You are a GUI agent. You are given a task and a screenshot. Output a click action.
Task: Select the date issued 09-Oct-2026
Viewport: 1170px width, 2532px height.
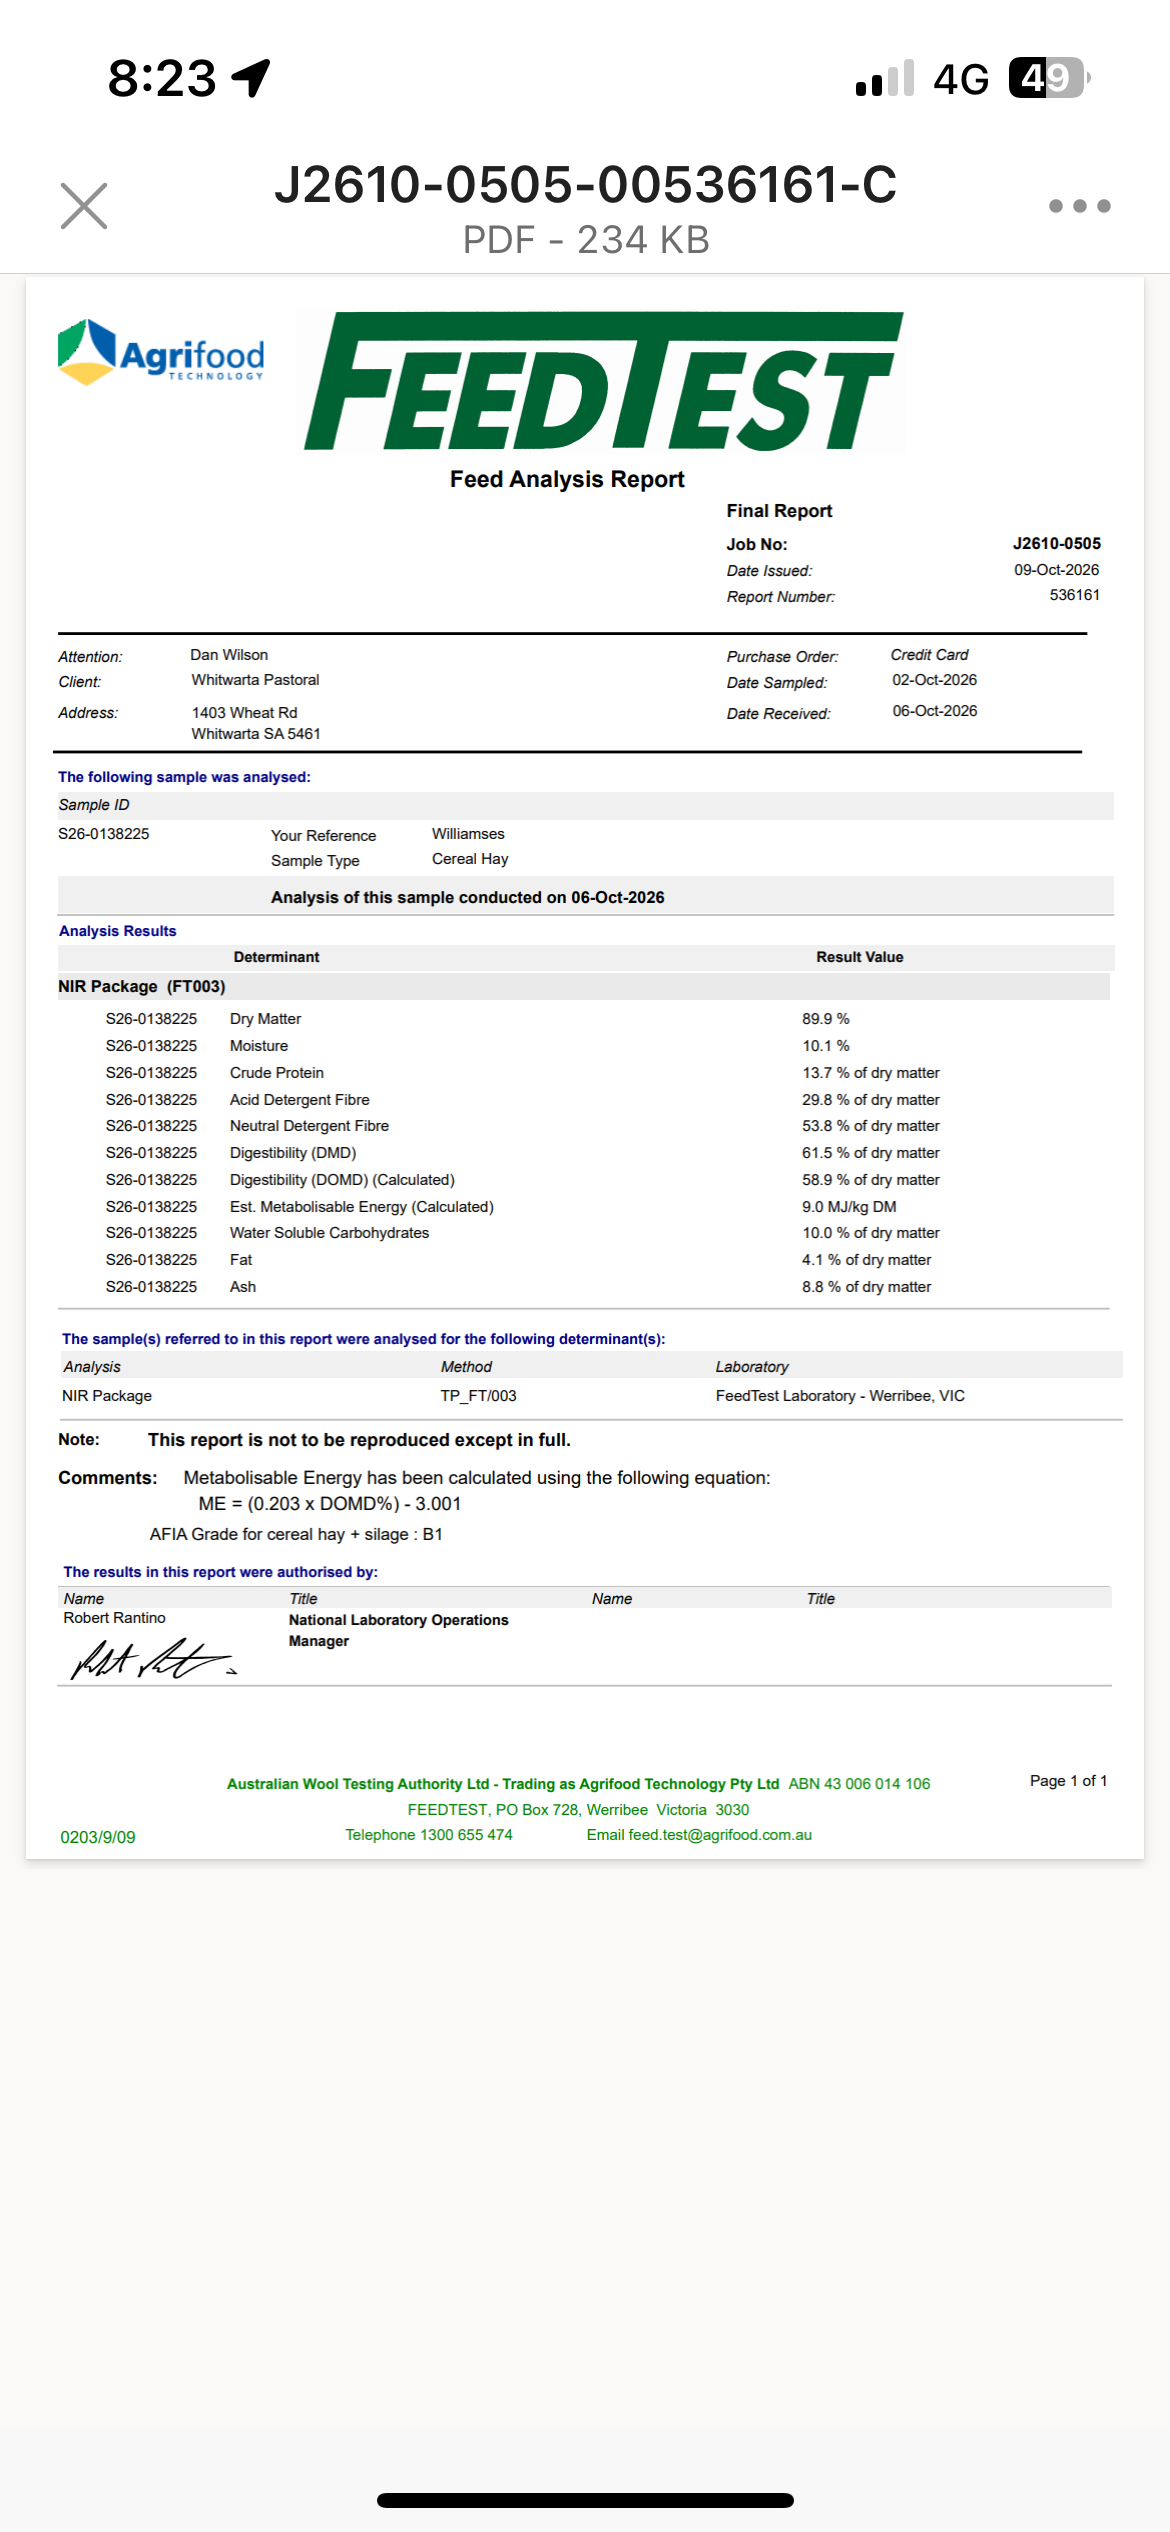point(1056,570)
